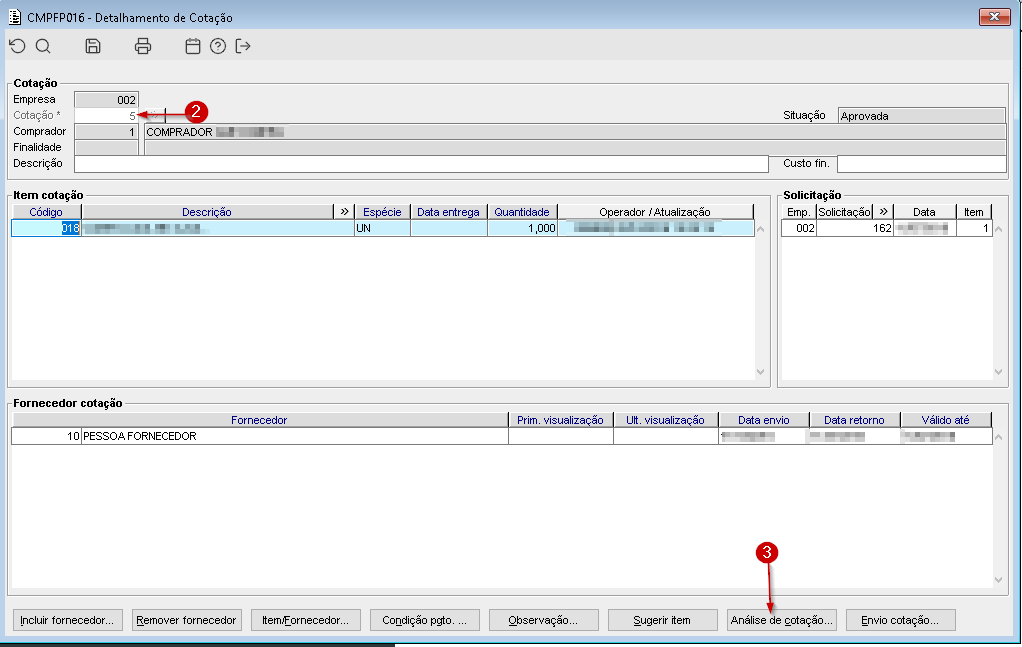The image size is (1022, 647).
Task: Click the Descrição text field
Action: [x=421, y=164]
